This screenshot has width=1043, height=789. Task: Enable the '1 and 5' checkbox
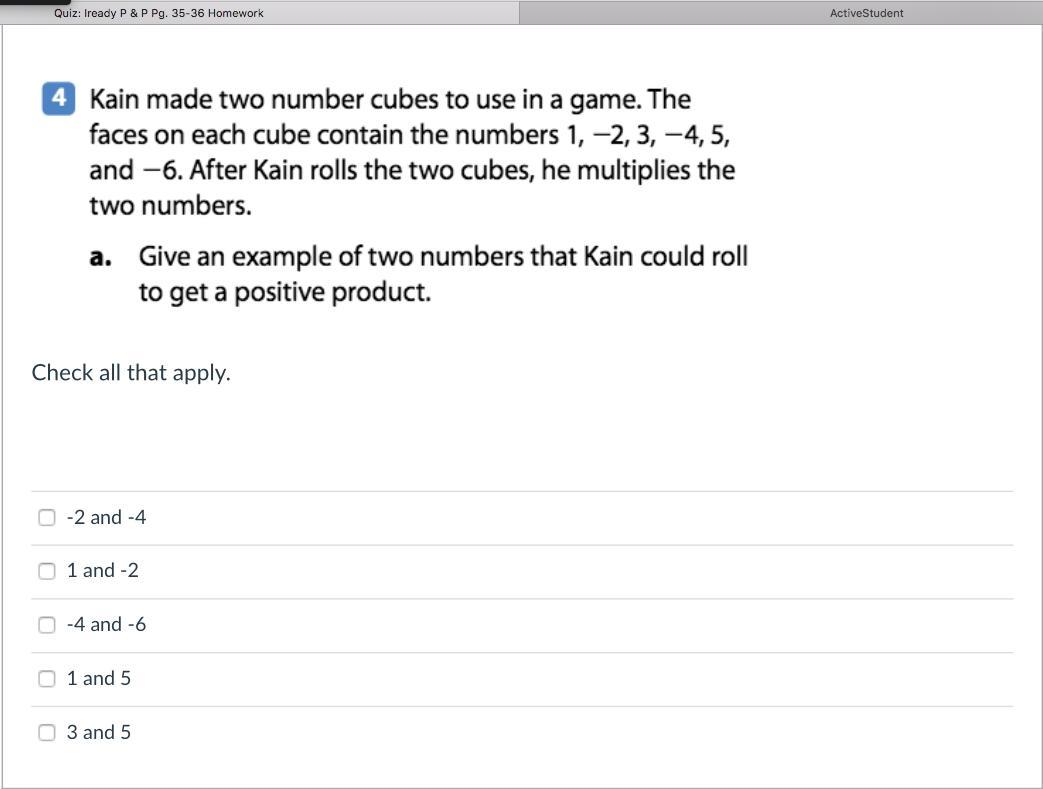(47, 679)
